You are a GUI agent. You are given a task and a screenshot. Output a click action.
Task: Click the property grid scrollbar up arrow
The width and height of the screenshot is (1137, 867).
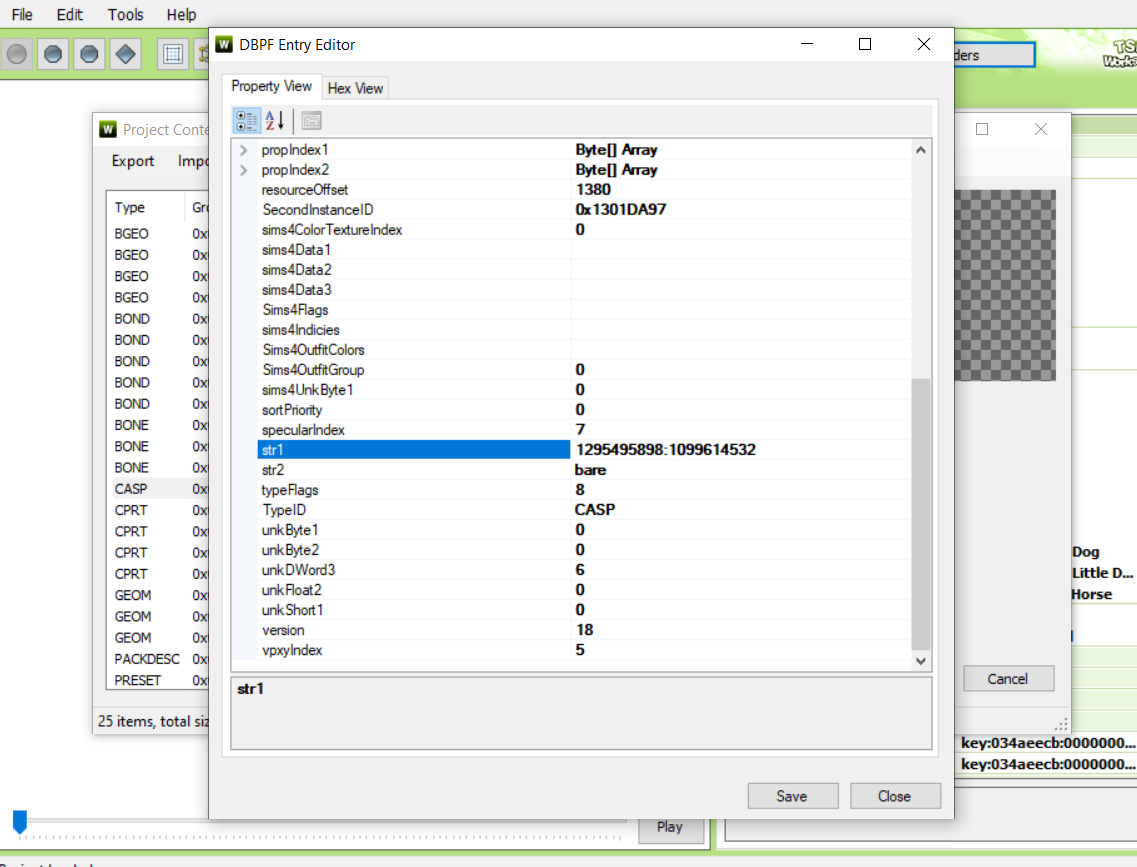click(x=921, y=150)
